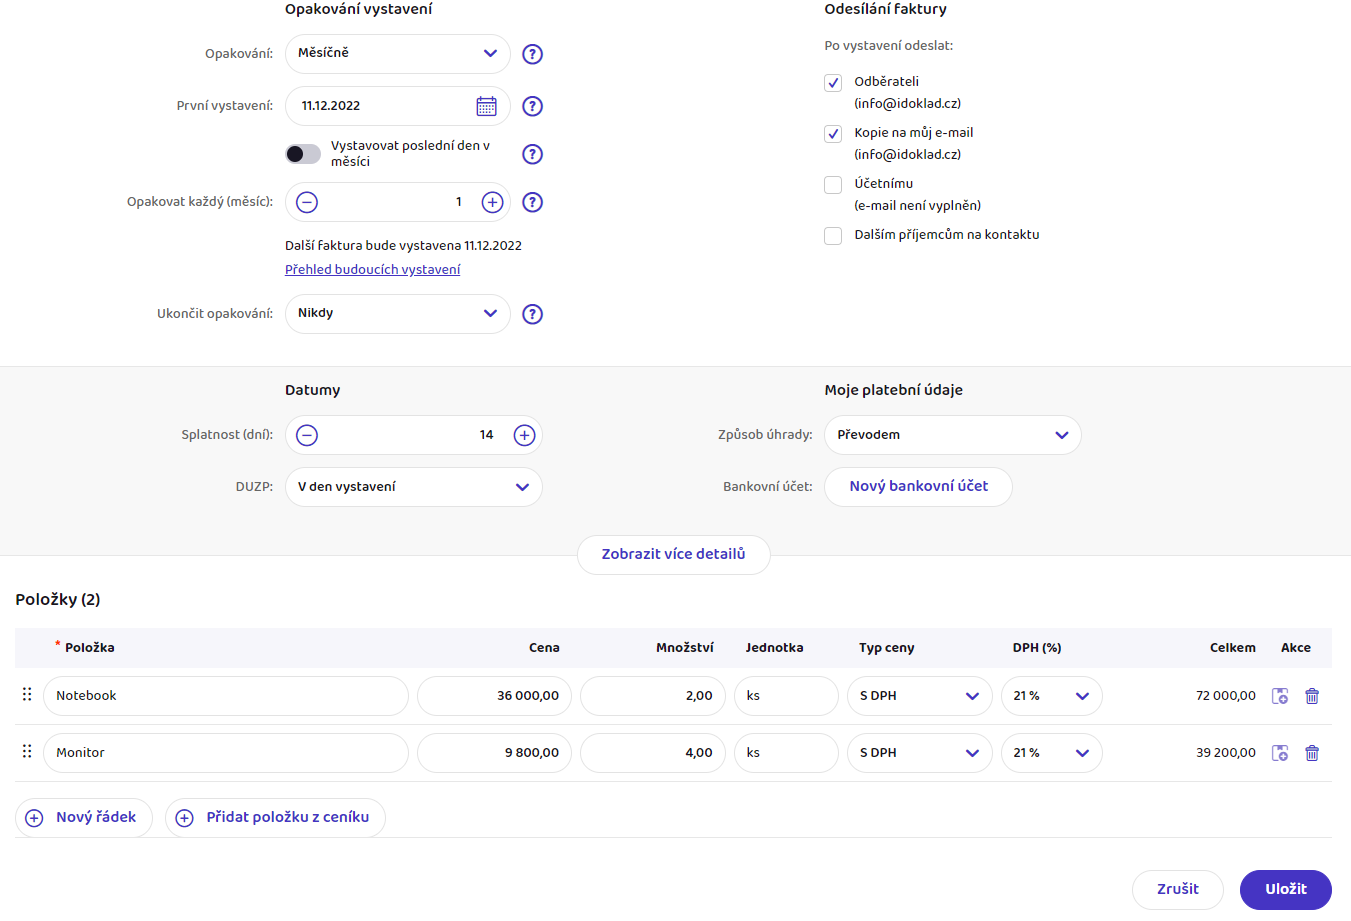This screenshot has height=921, width=1351.
Task: Save with the Uložit button
Action: [x=1286, y=890]
